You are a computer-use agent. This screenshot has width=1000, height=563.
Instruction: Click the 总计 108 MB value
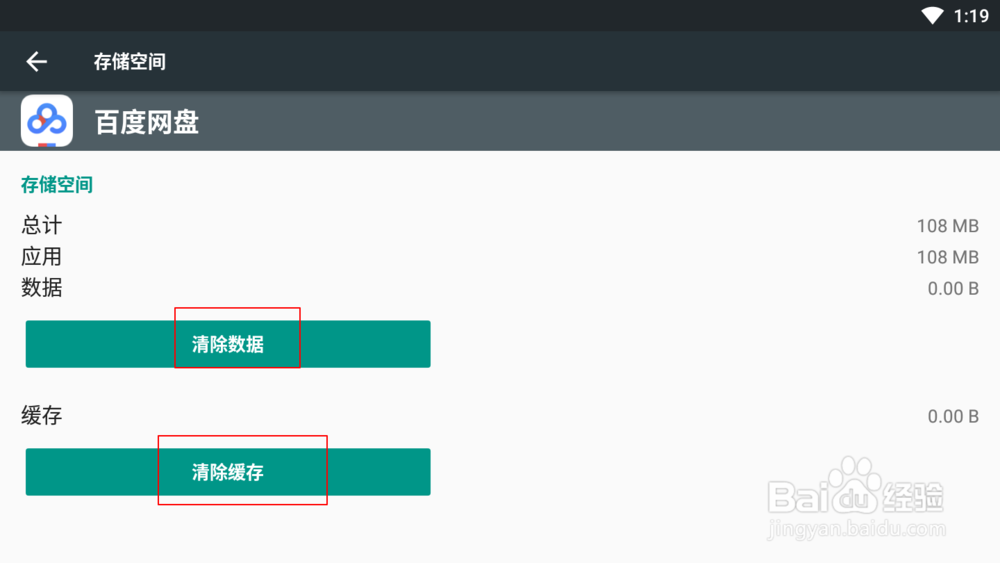(948, 226)
